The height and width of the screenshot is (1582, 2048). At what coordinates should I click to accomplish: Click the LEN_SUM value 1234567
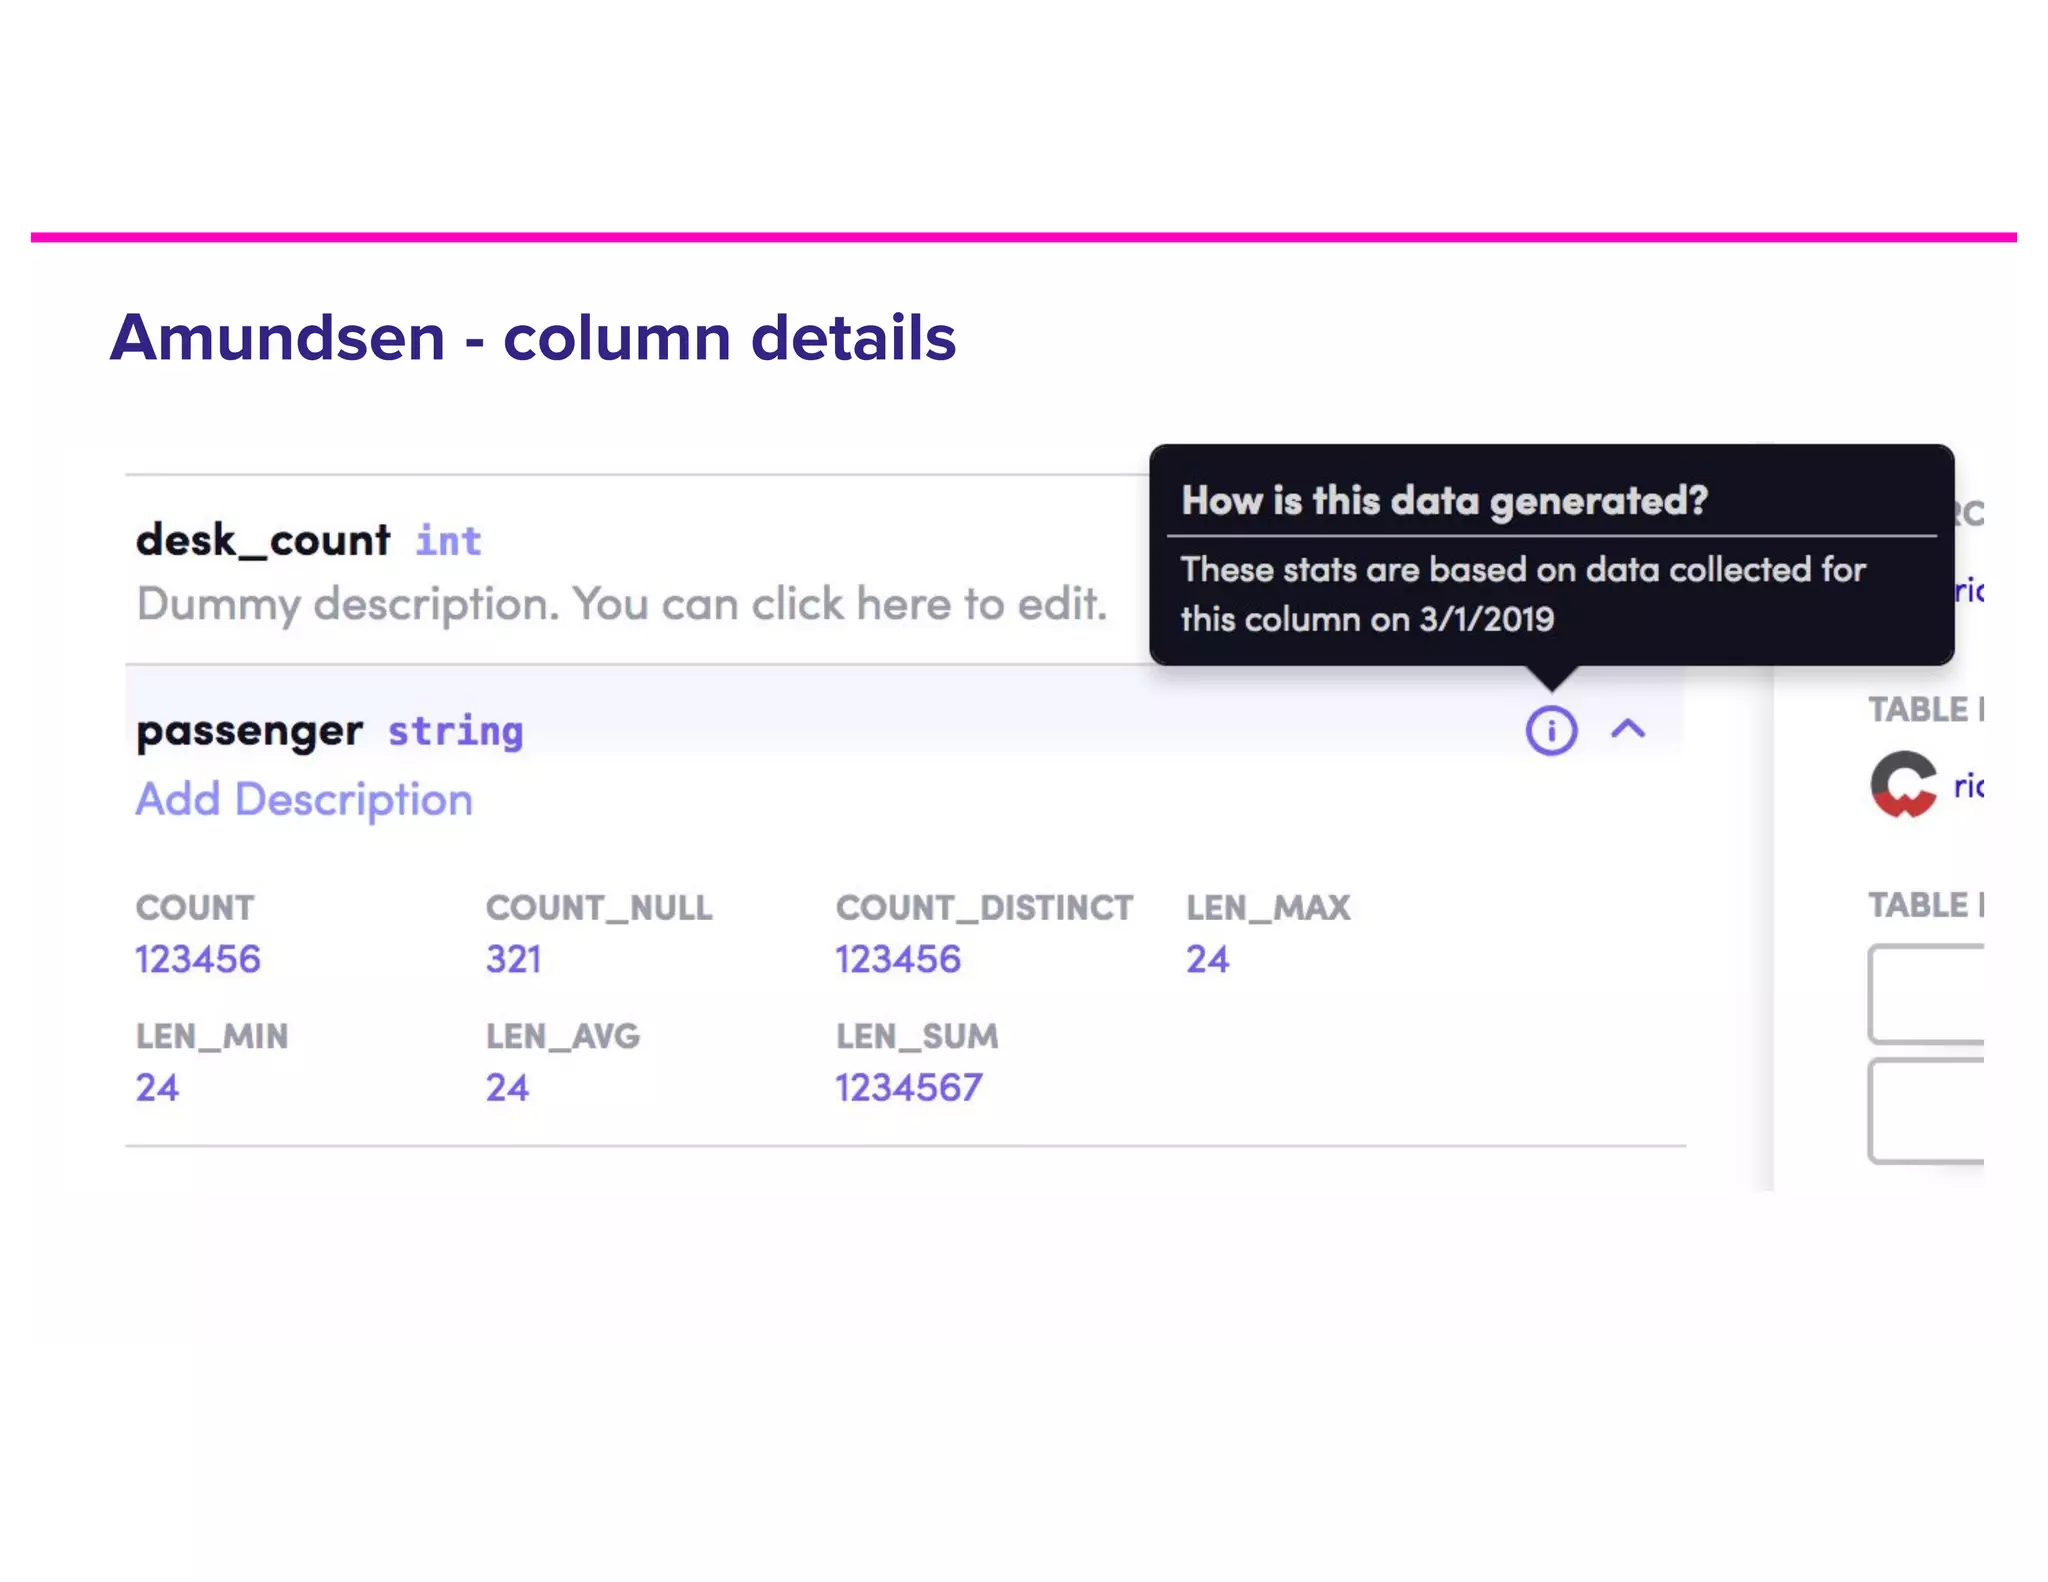pos(909,1087)
